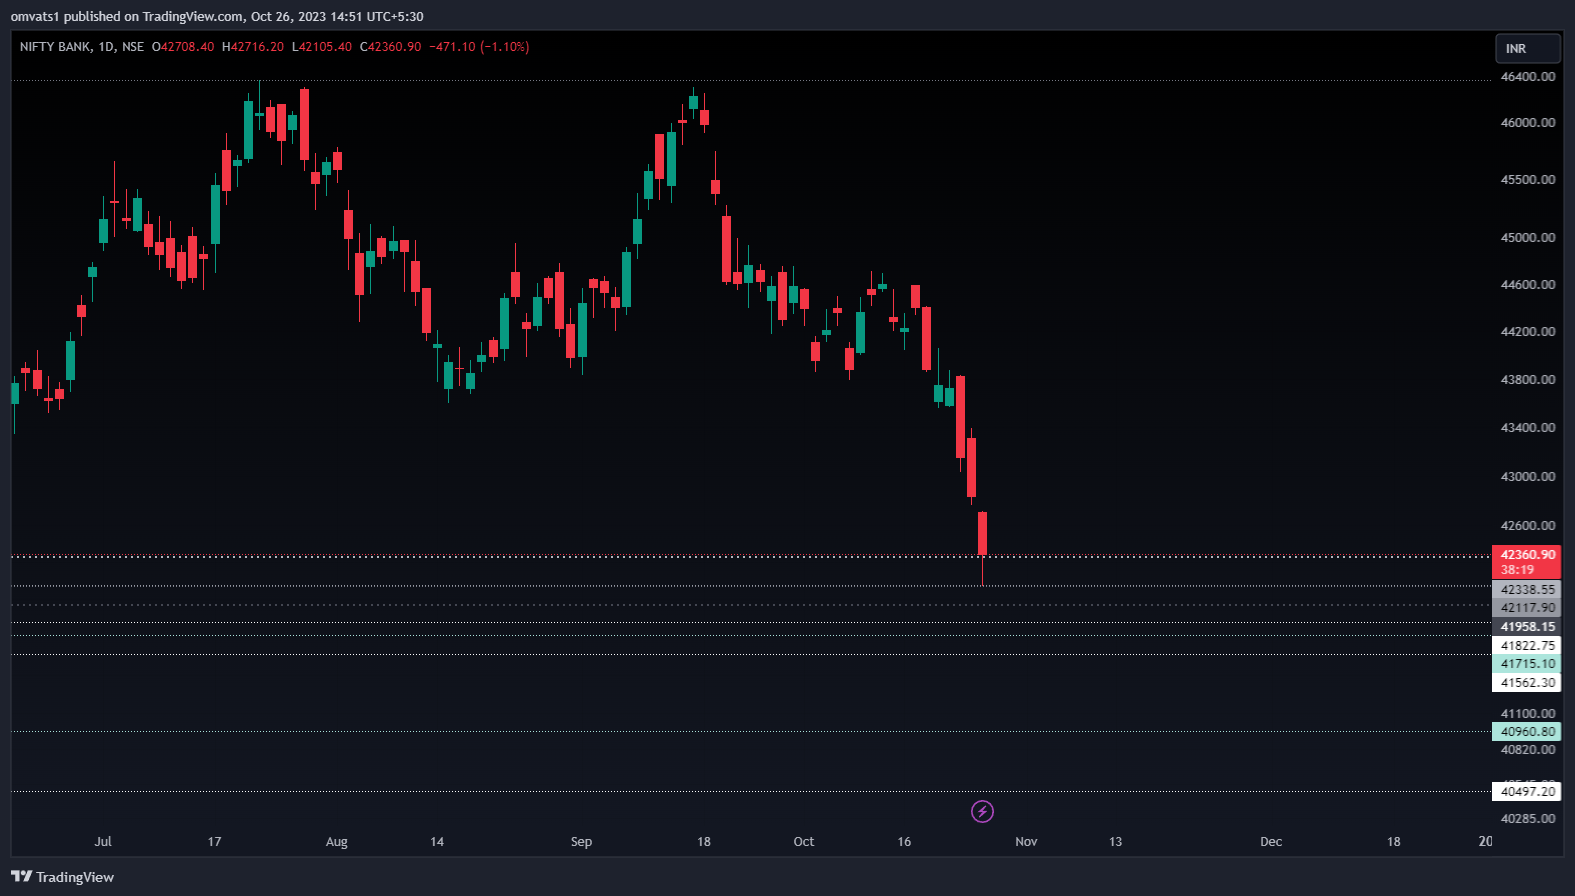Click the C42360.90 close value
The image size is (1575, 896).
point(391,47)
